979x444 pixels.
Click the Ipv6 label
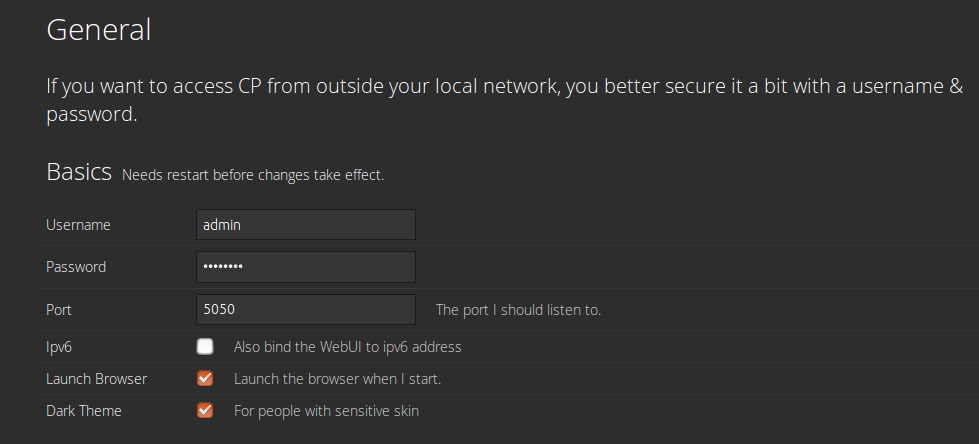tap(59, 347)
